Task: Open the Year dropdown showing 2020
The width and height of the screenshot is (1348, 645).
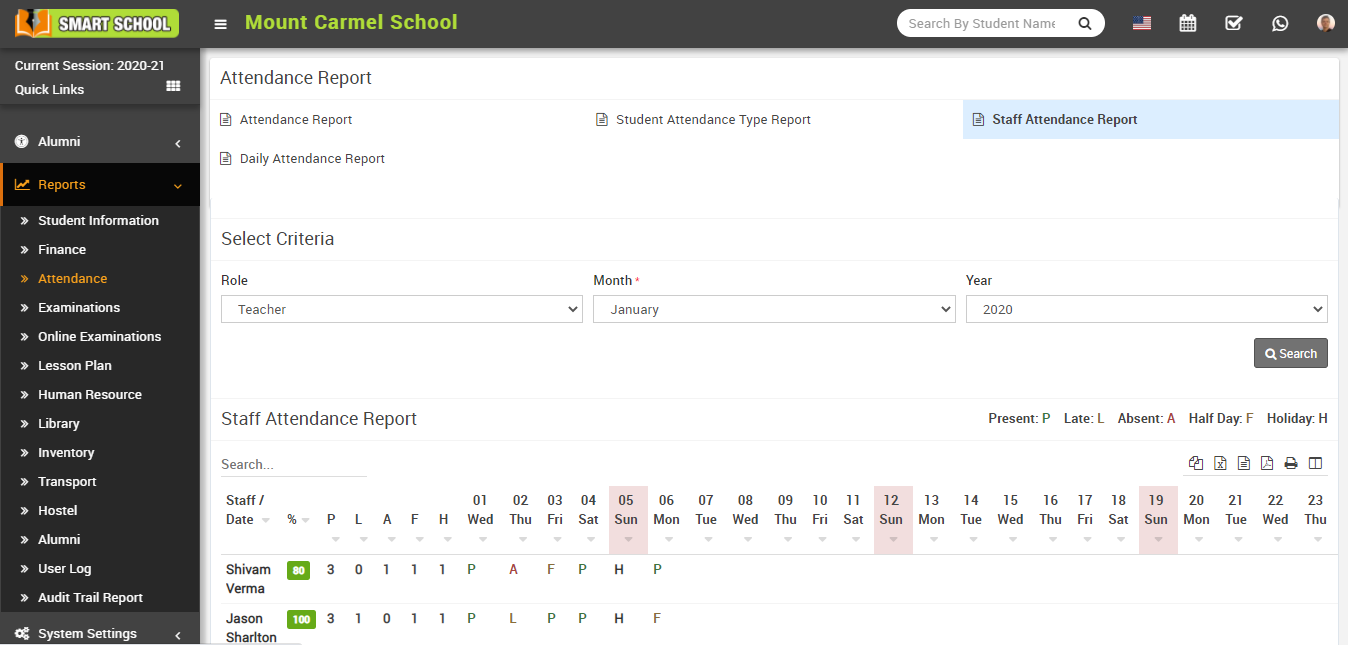Action: [1146, 309]
